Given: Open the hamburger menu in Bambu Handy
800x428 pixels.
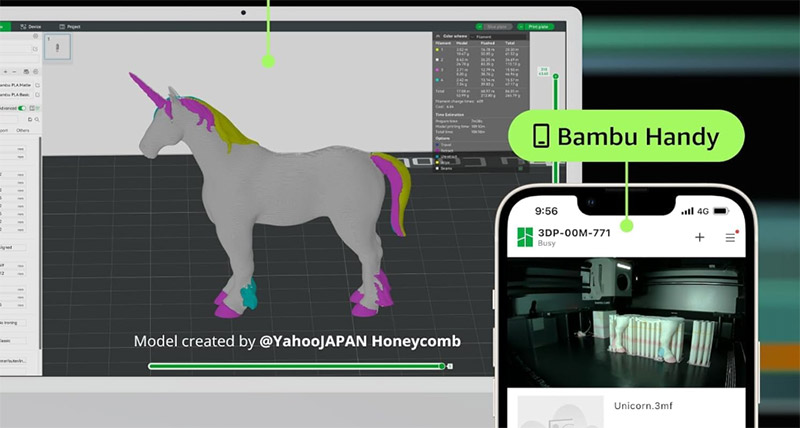Looking at the screenshot, I should pyautogui.click(x=730, y=237).
